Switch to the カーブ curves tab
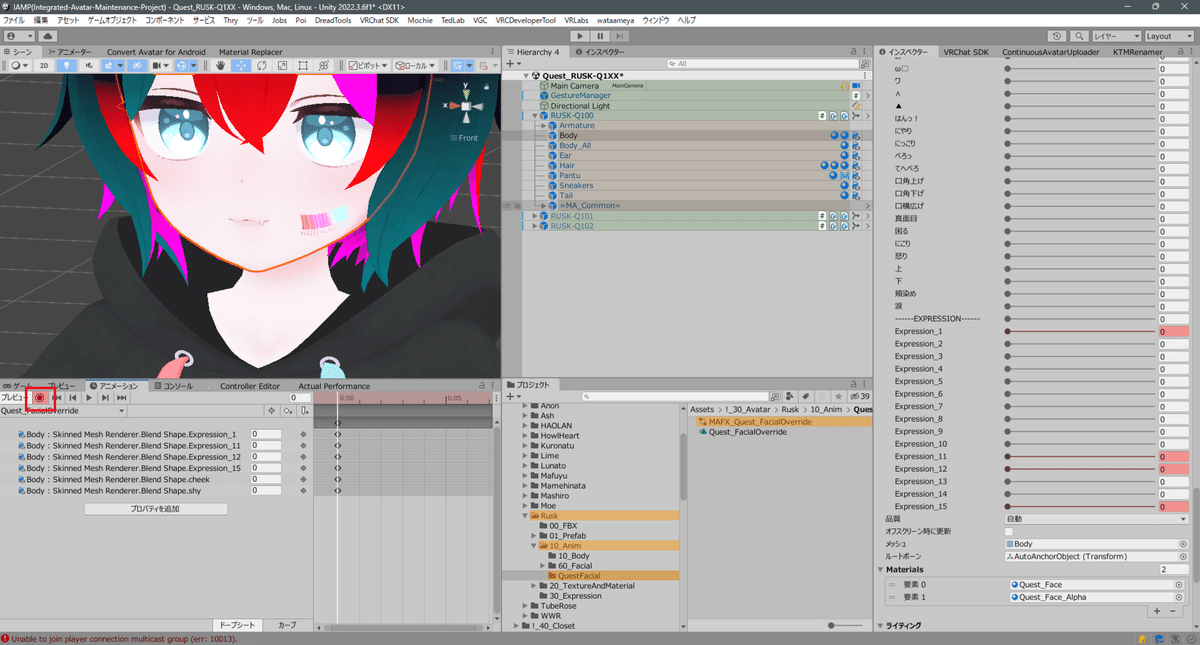The height and width of the screenshot is (645, 1200). (287, 625)
